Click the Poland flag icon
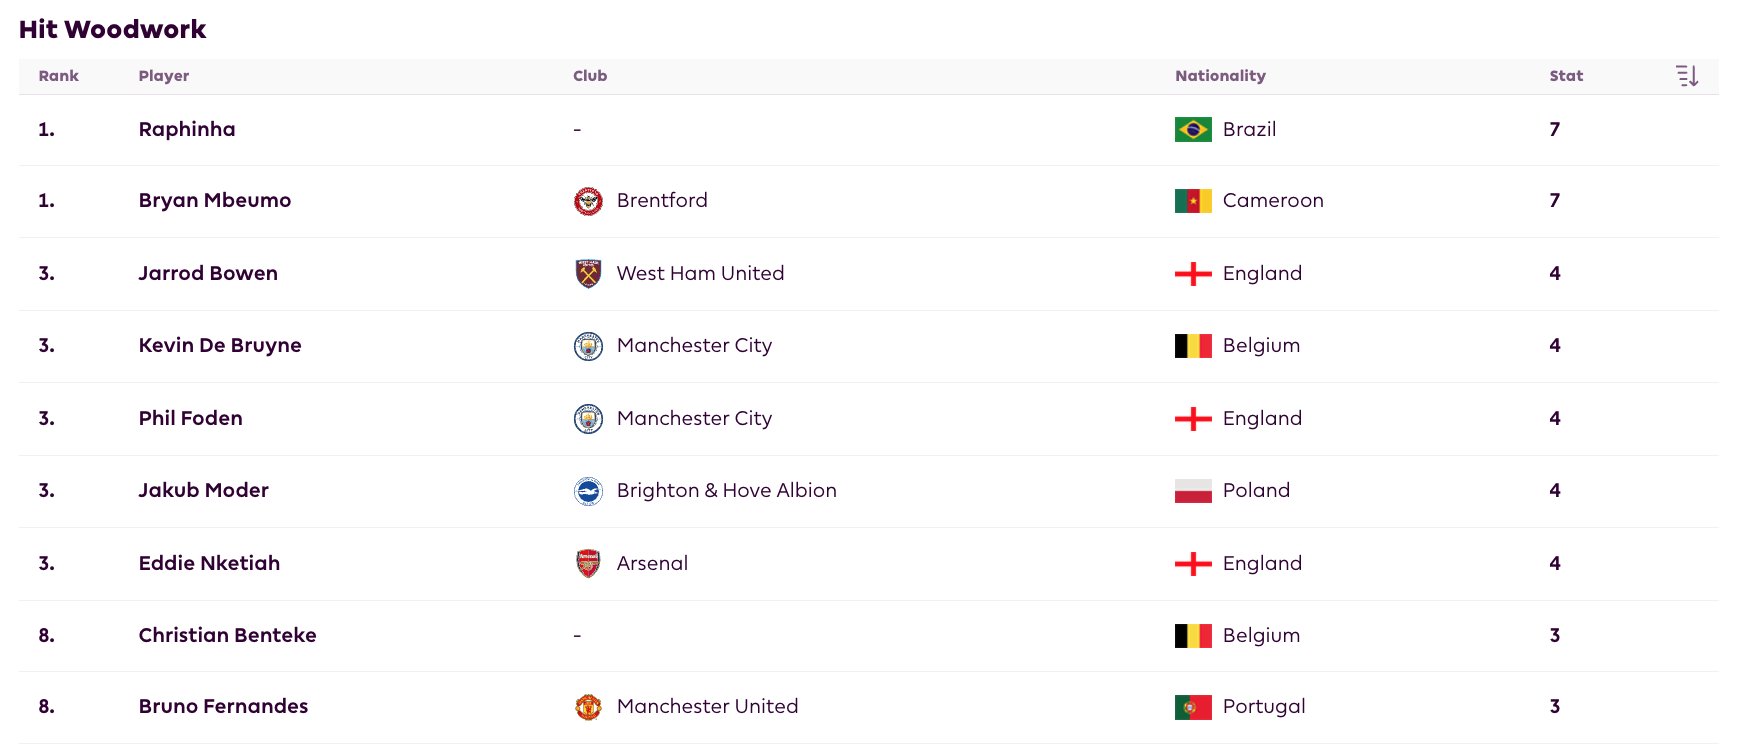The width and height of the screenshot is (1740, 746). pyautogui.click(x=1192, y=491)
